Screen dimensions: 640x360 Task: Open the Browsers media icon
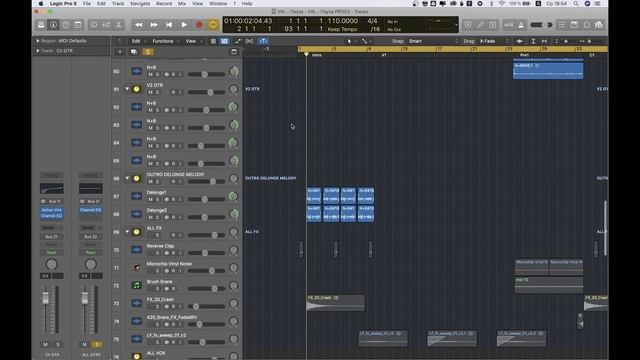(599, 25)
